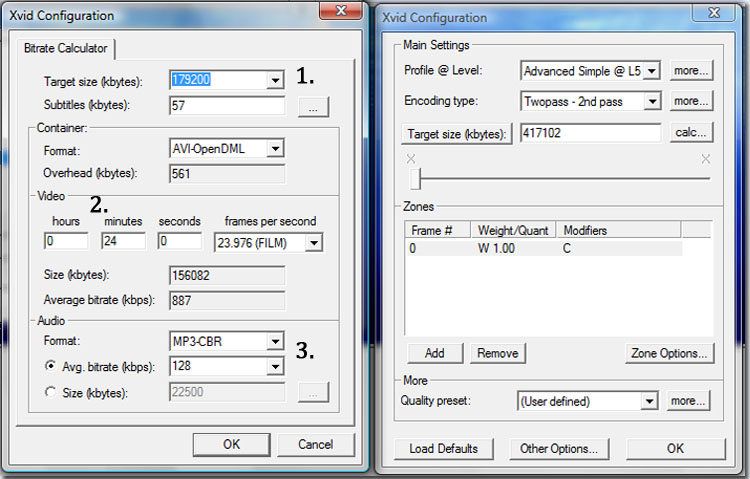Open the Target size dropdown in Bitrate Calculator
The height and width of the screenshot is (479, 750).
[276, 80]
